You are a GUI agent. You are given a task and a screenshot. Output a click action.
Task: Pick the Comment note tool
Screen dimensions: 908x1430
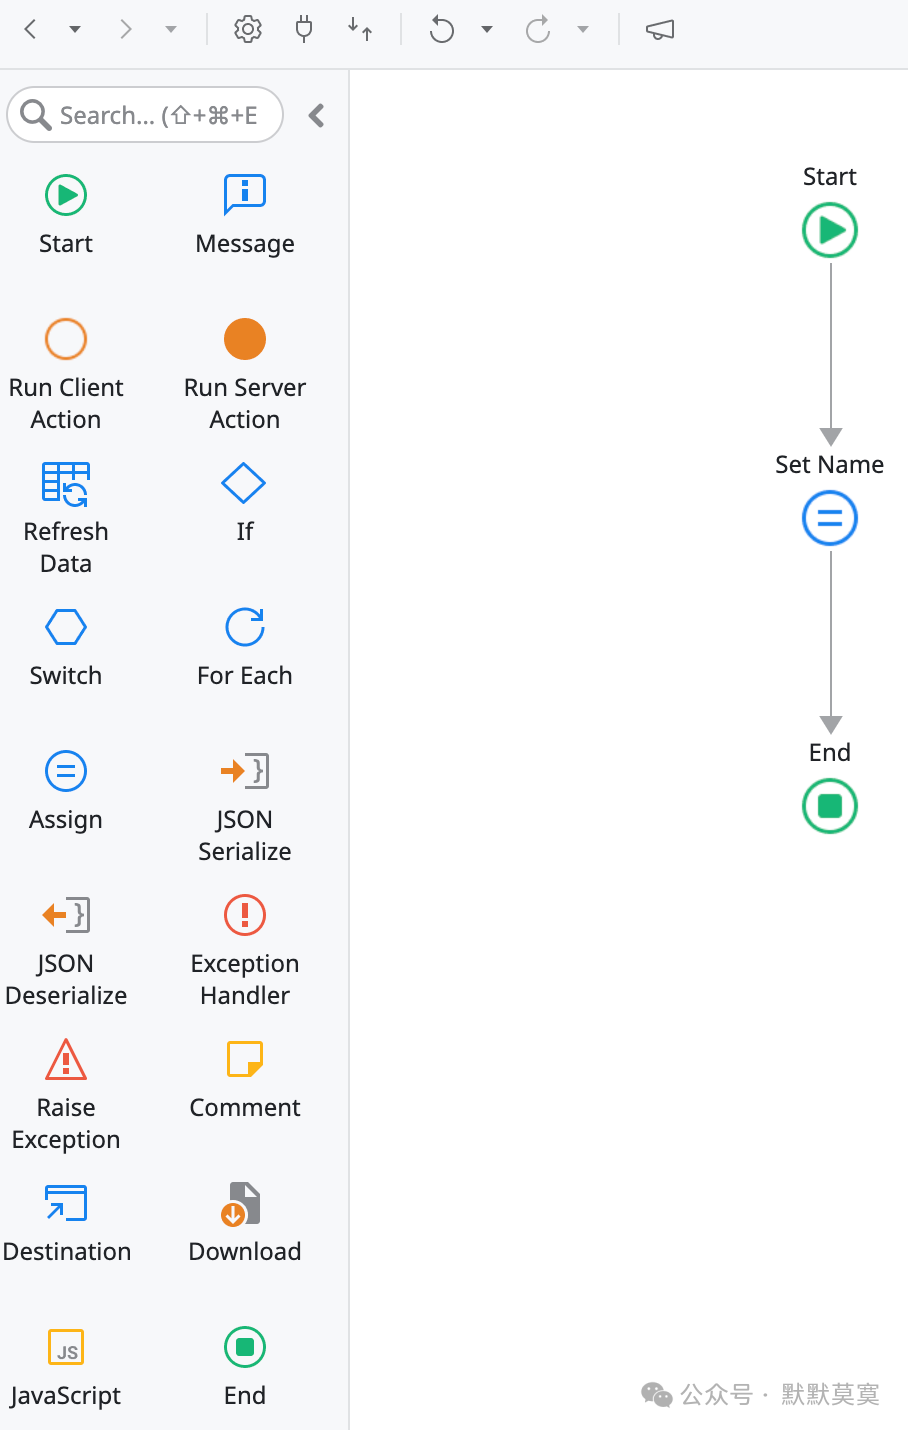pyautogui.click(x=244, y=1059)
